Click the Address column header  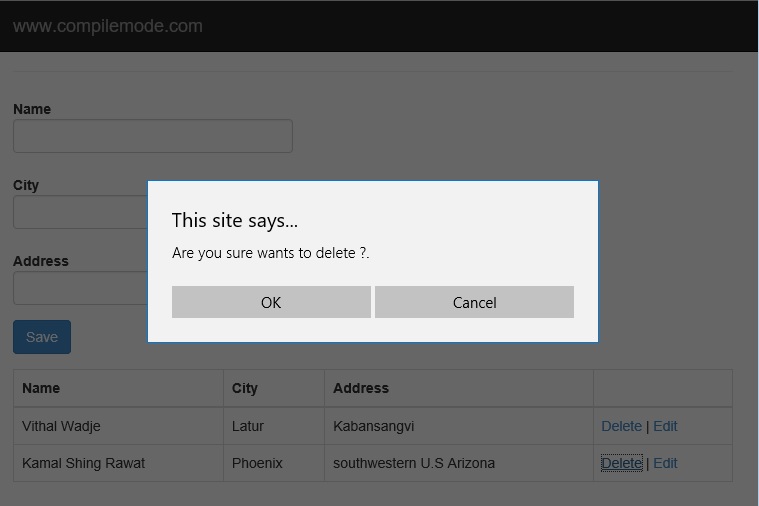pyautogui.click(x=361, y=388)
